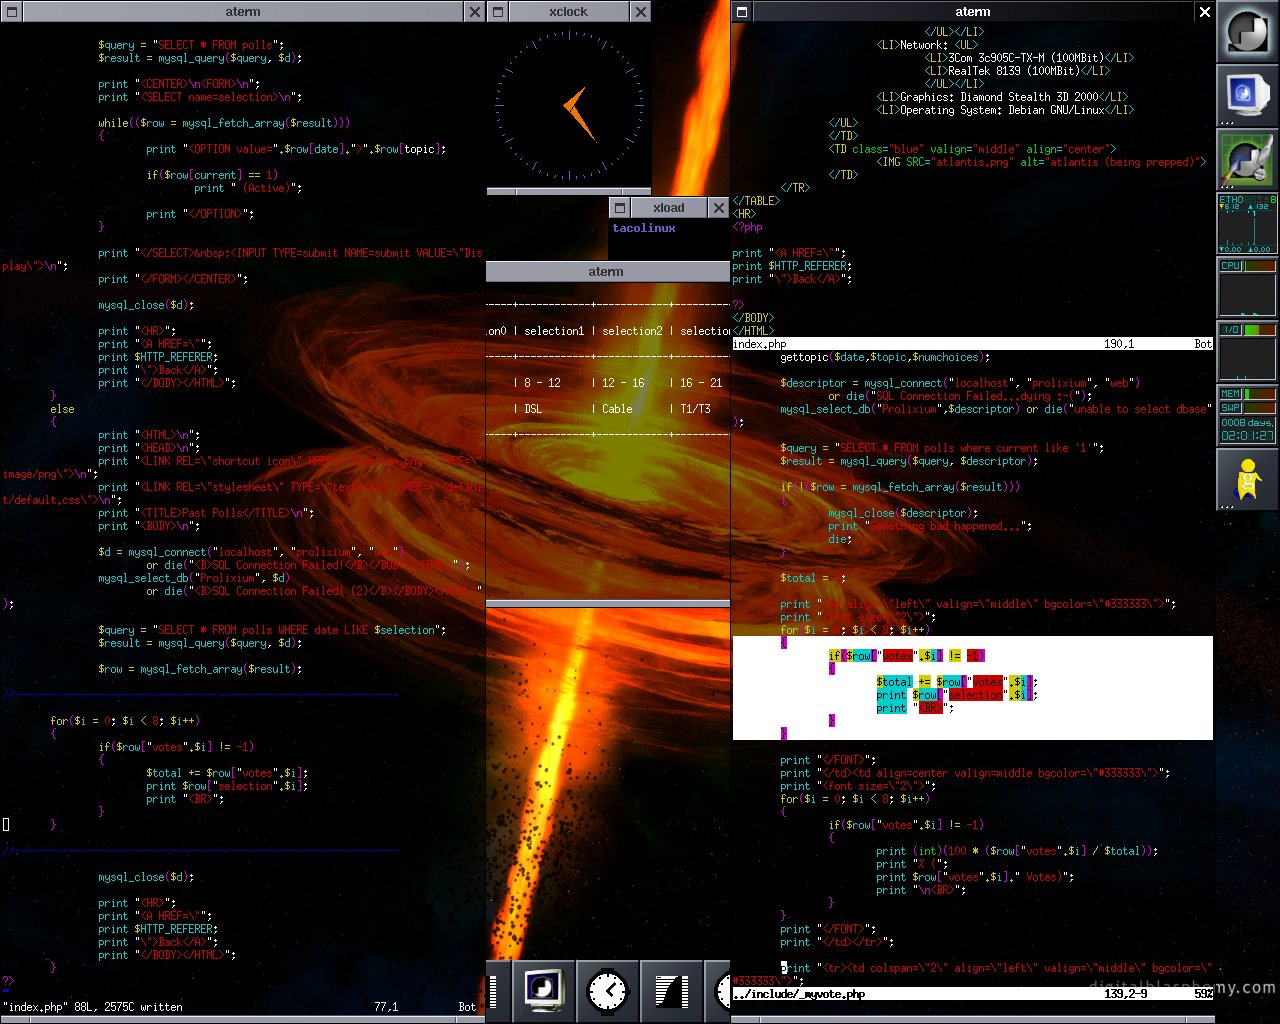
Task: Restore the minimized monitor icon at bottom
Action: coord(544,991)
